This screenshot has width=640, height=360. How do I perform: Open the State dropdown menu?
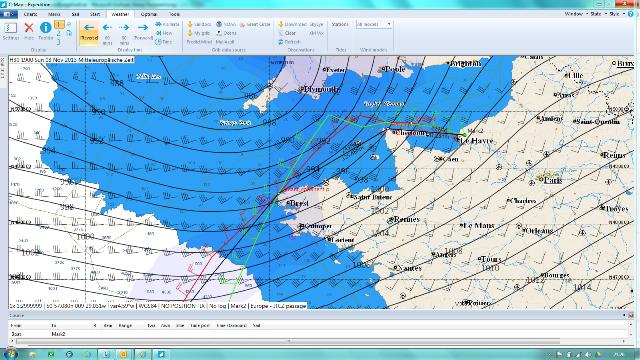click(598, 14)
